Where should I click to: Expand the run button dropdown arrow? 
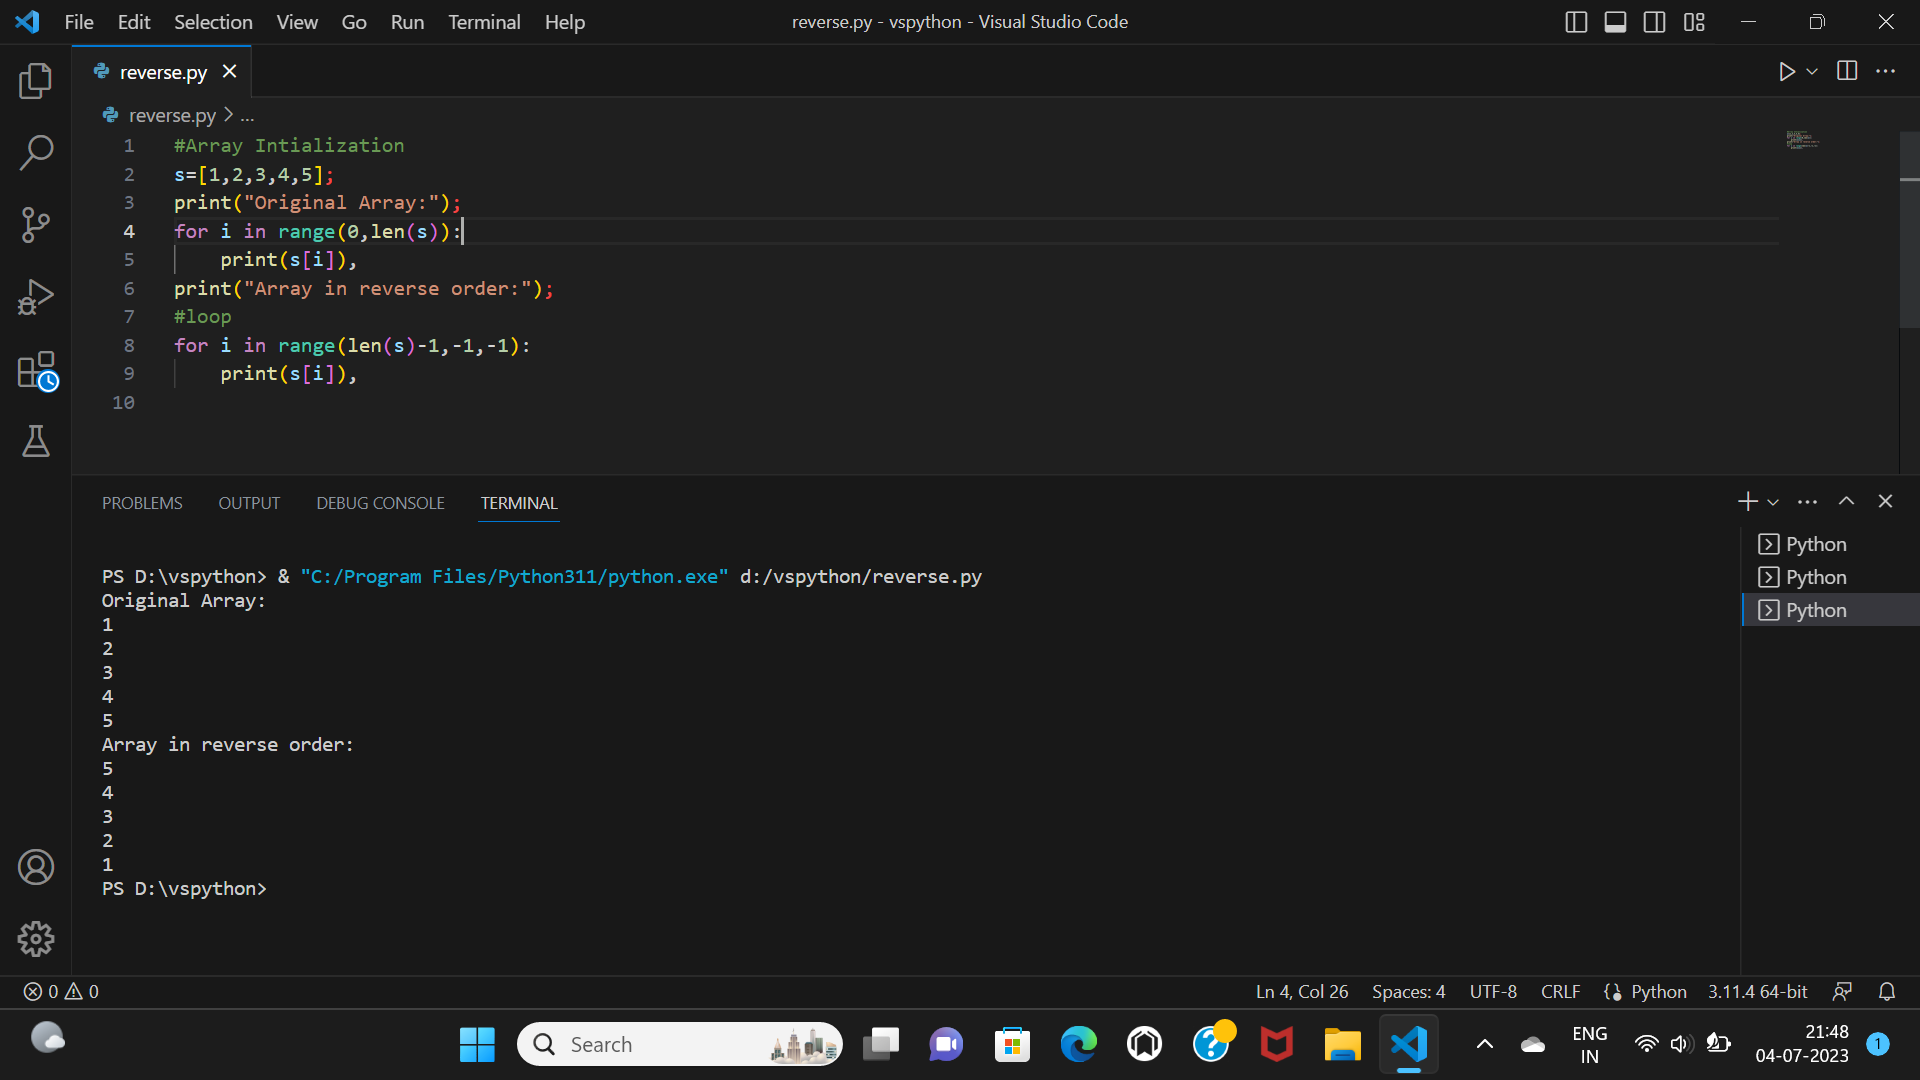[1812, 71]
